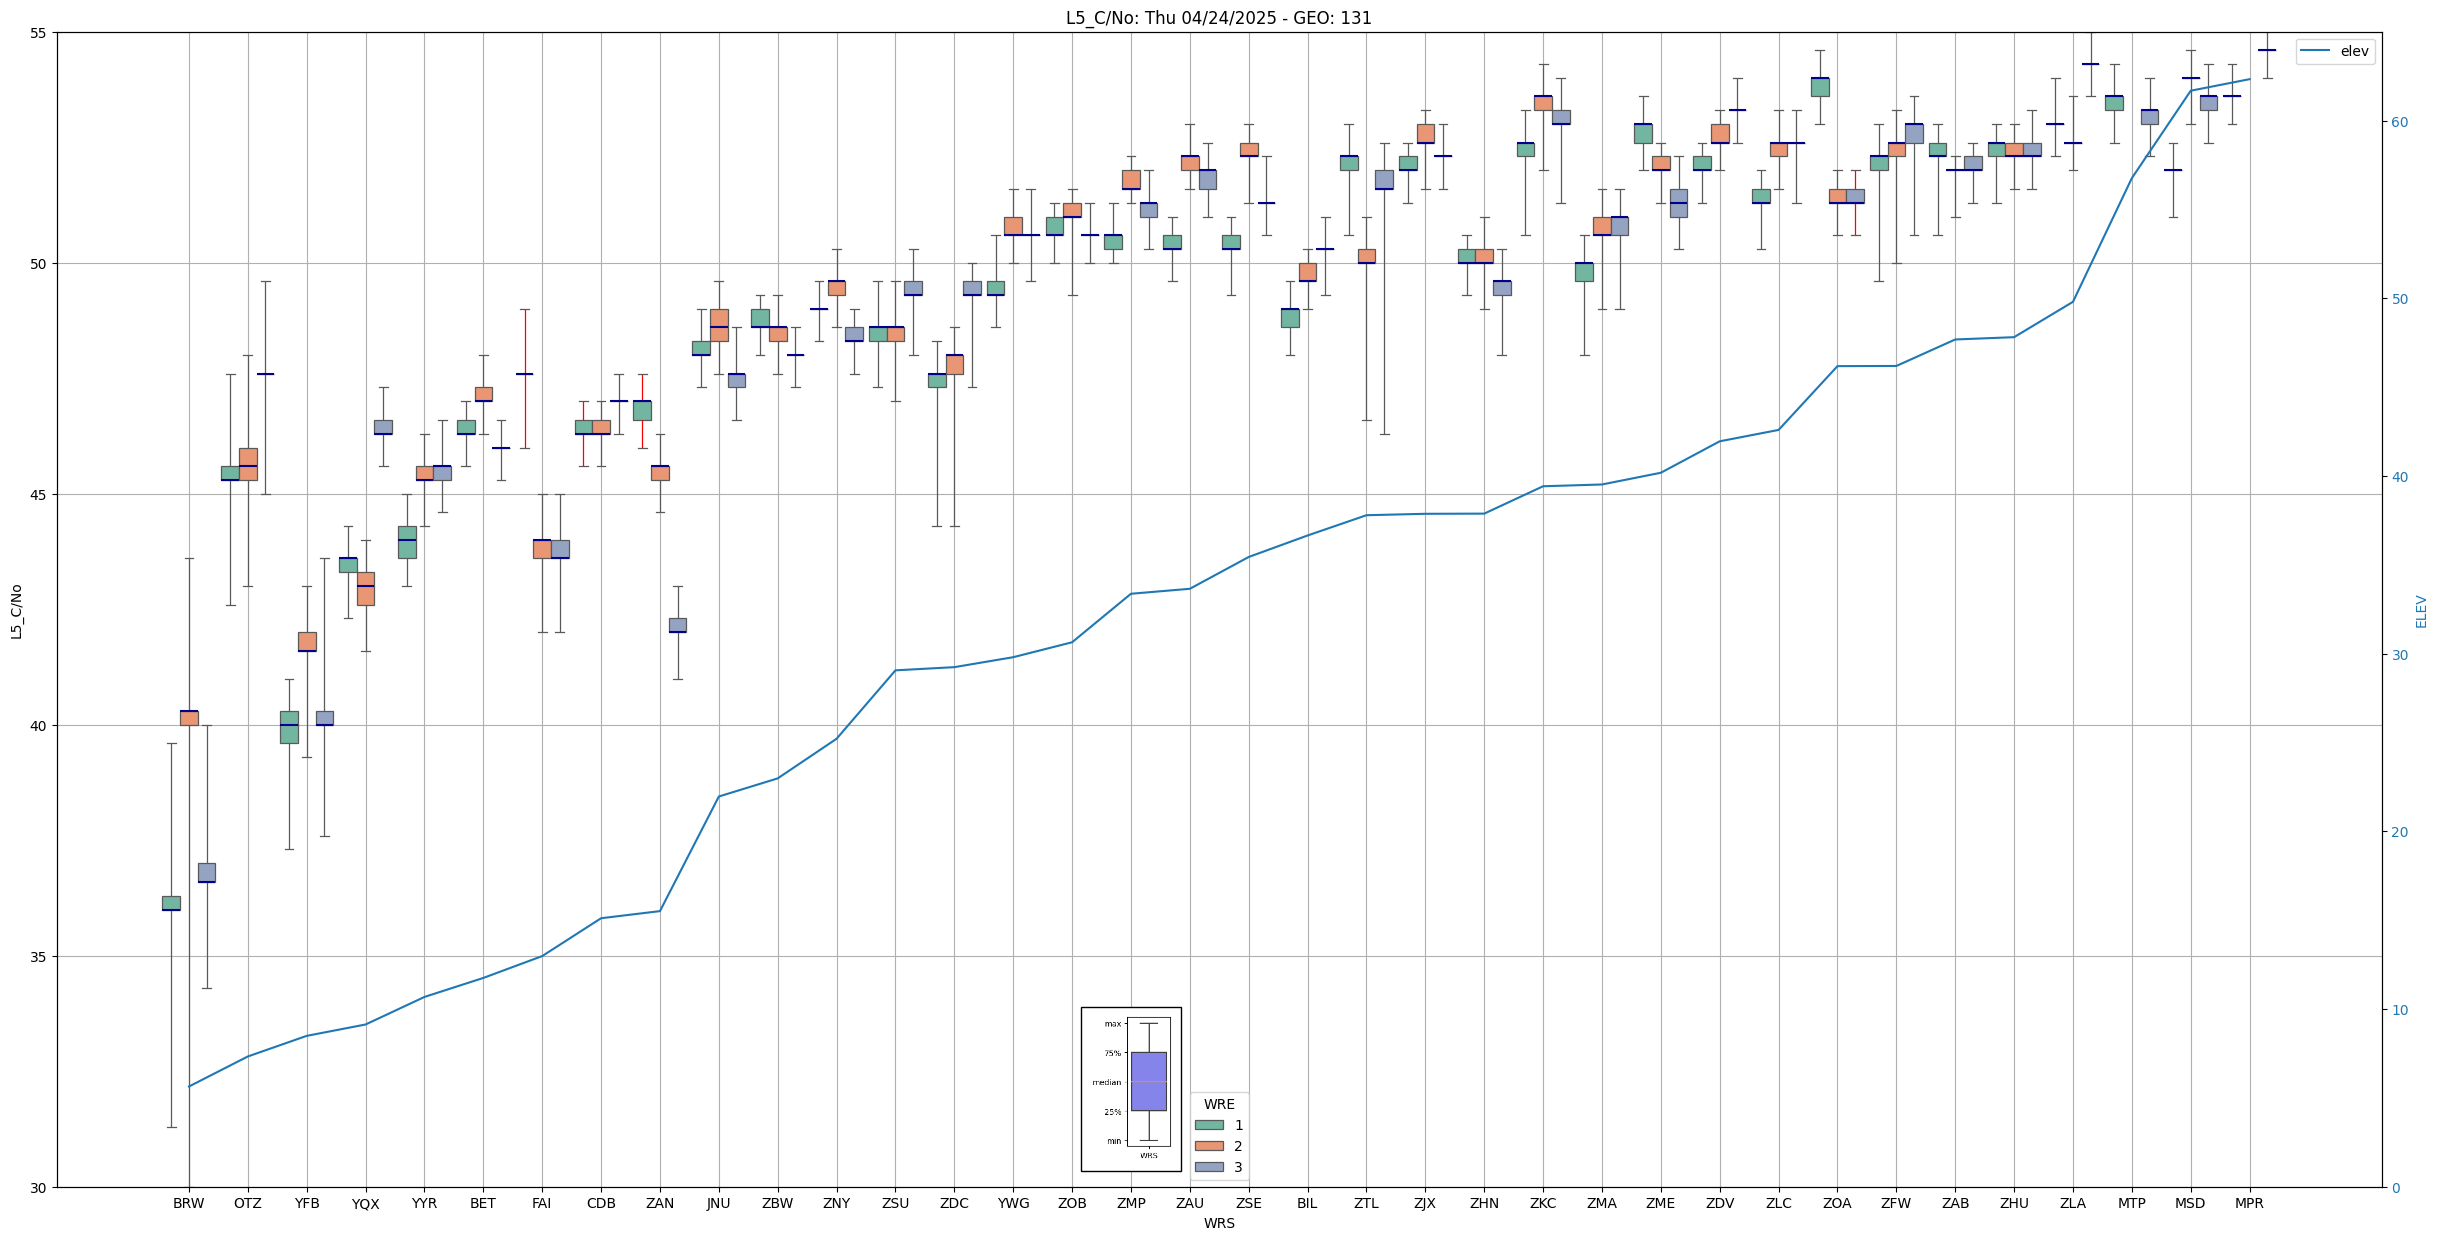Screen dimensions: 2438x1240
Task: Click the 55 tick on left axis
Action: [39, 33]
